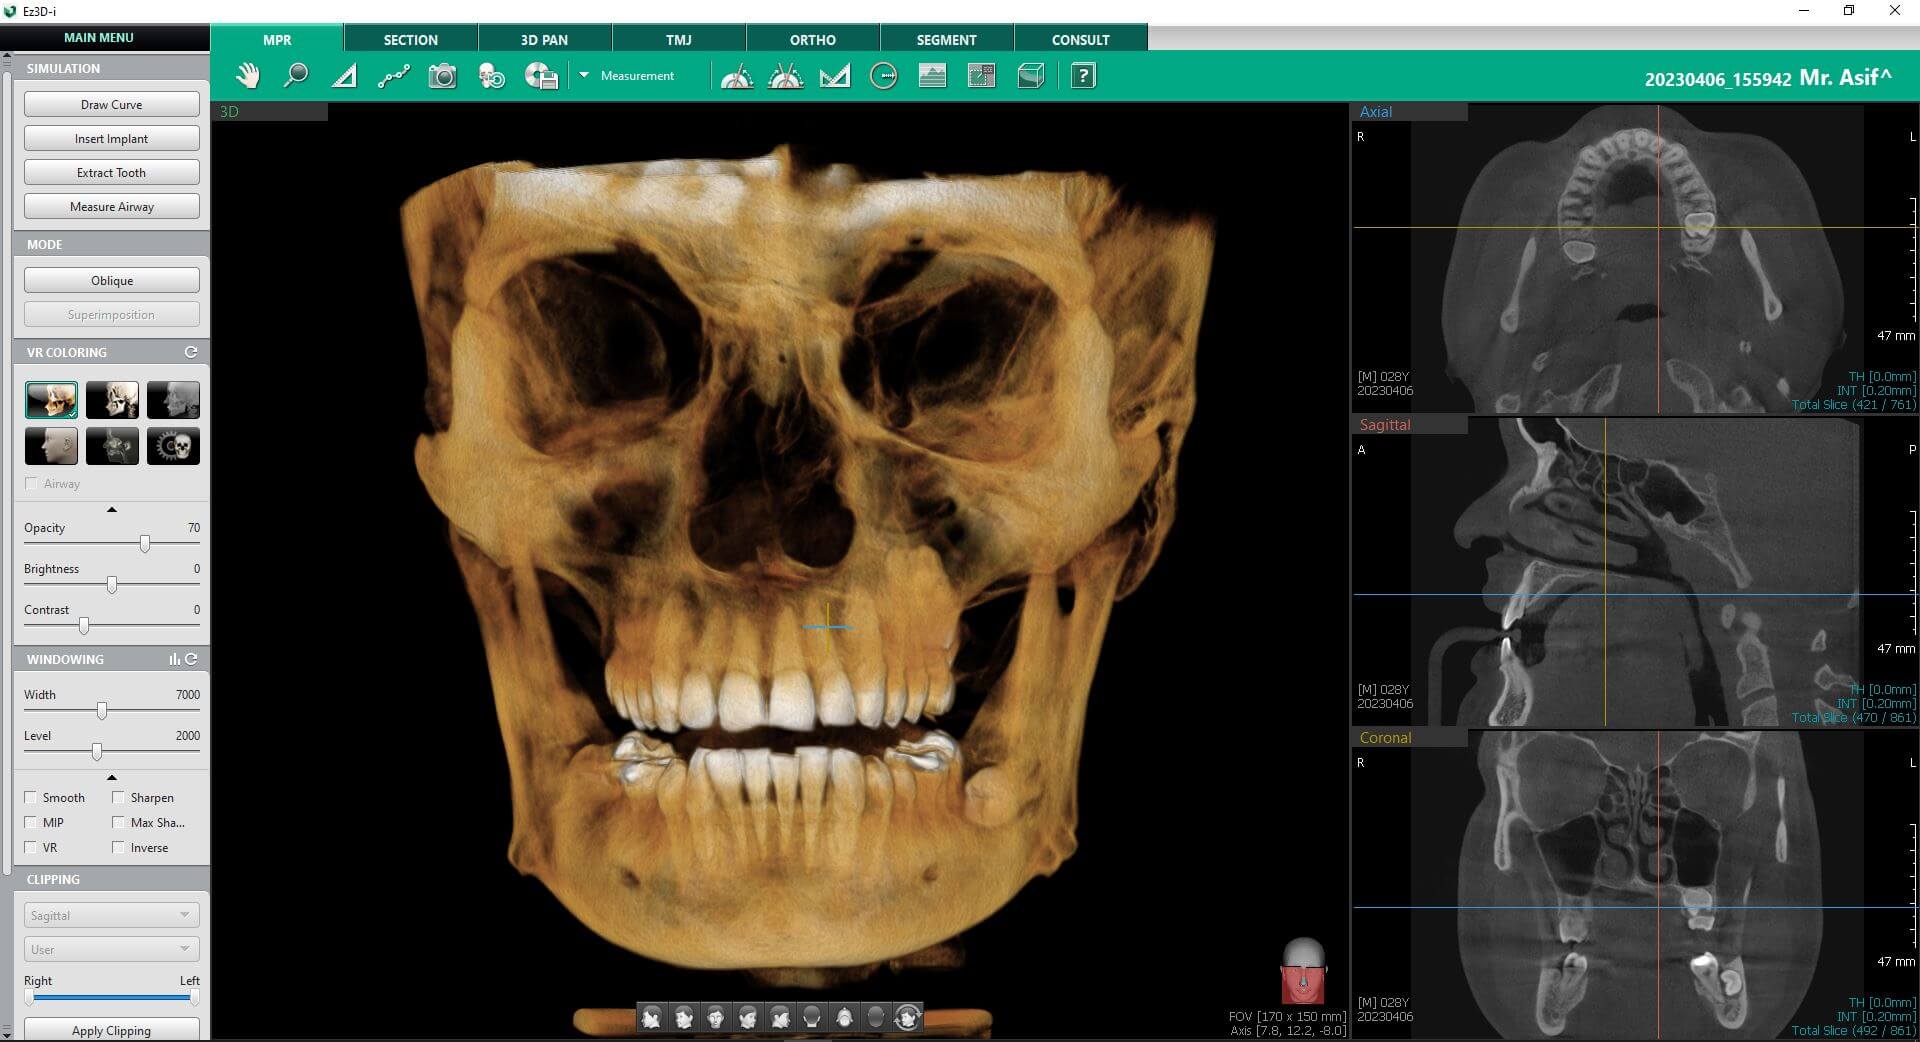Screen dimensions: 1920x1042
Task: Toggle the MIP checkbox
Action: point(31,823)
